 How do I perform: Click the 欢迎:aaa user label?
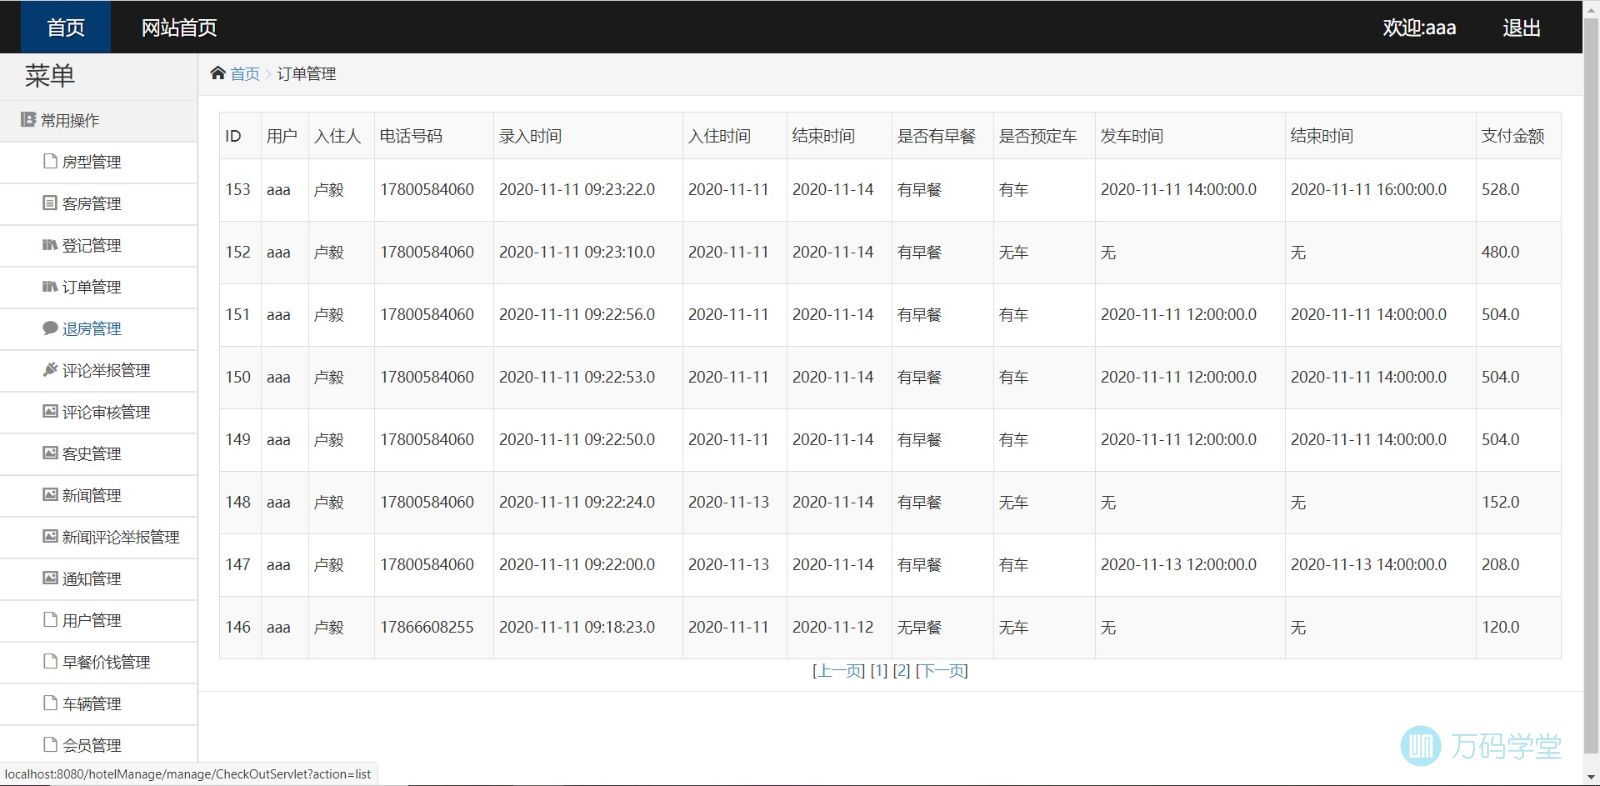coord(1419,28)
